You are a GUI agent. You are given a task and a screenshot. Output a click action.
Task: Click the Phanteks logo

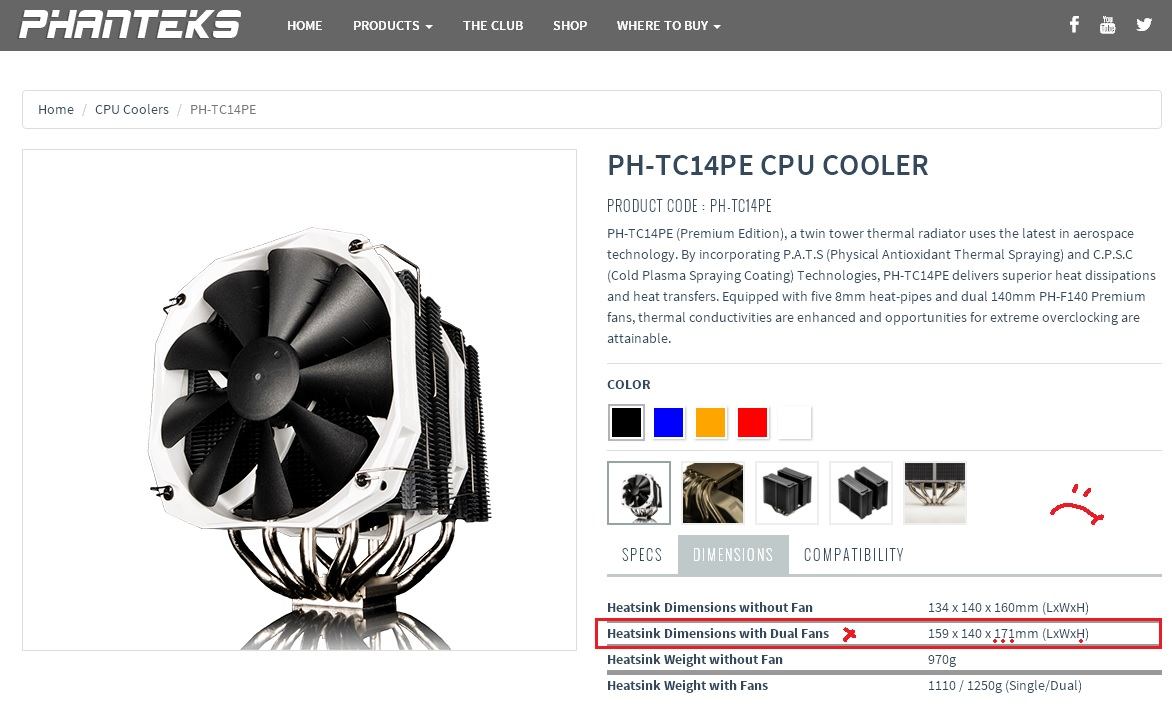point(130,25)
